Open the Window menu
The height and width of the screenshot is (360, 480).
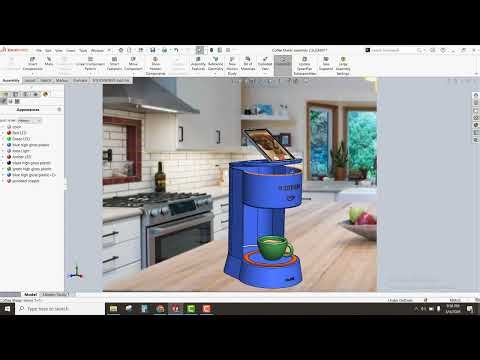coord(98,50)
